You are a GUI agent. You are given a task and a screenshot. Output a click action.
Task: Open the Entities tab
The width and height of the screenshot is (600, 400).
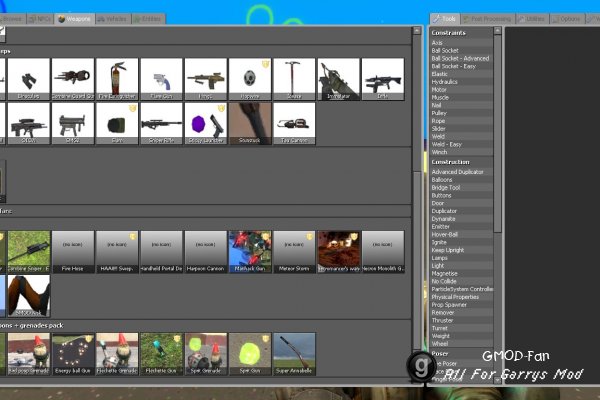point(148,19)
